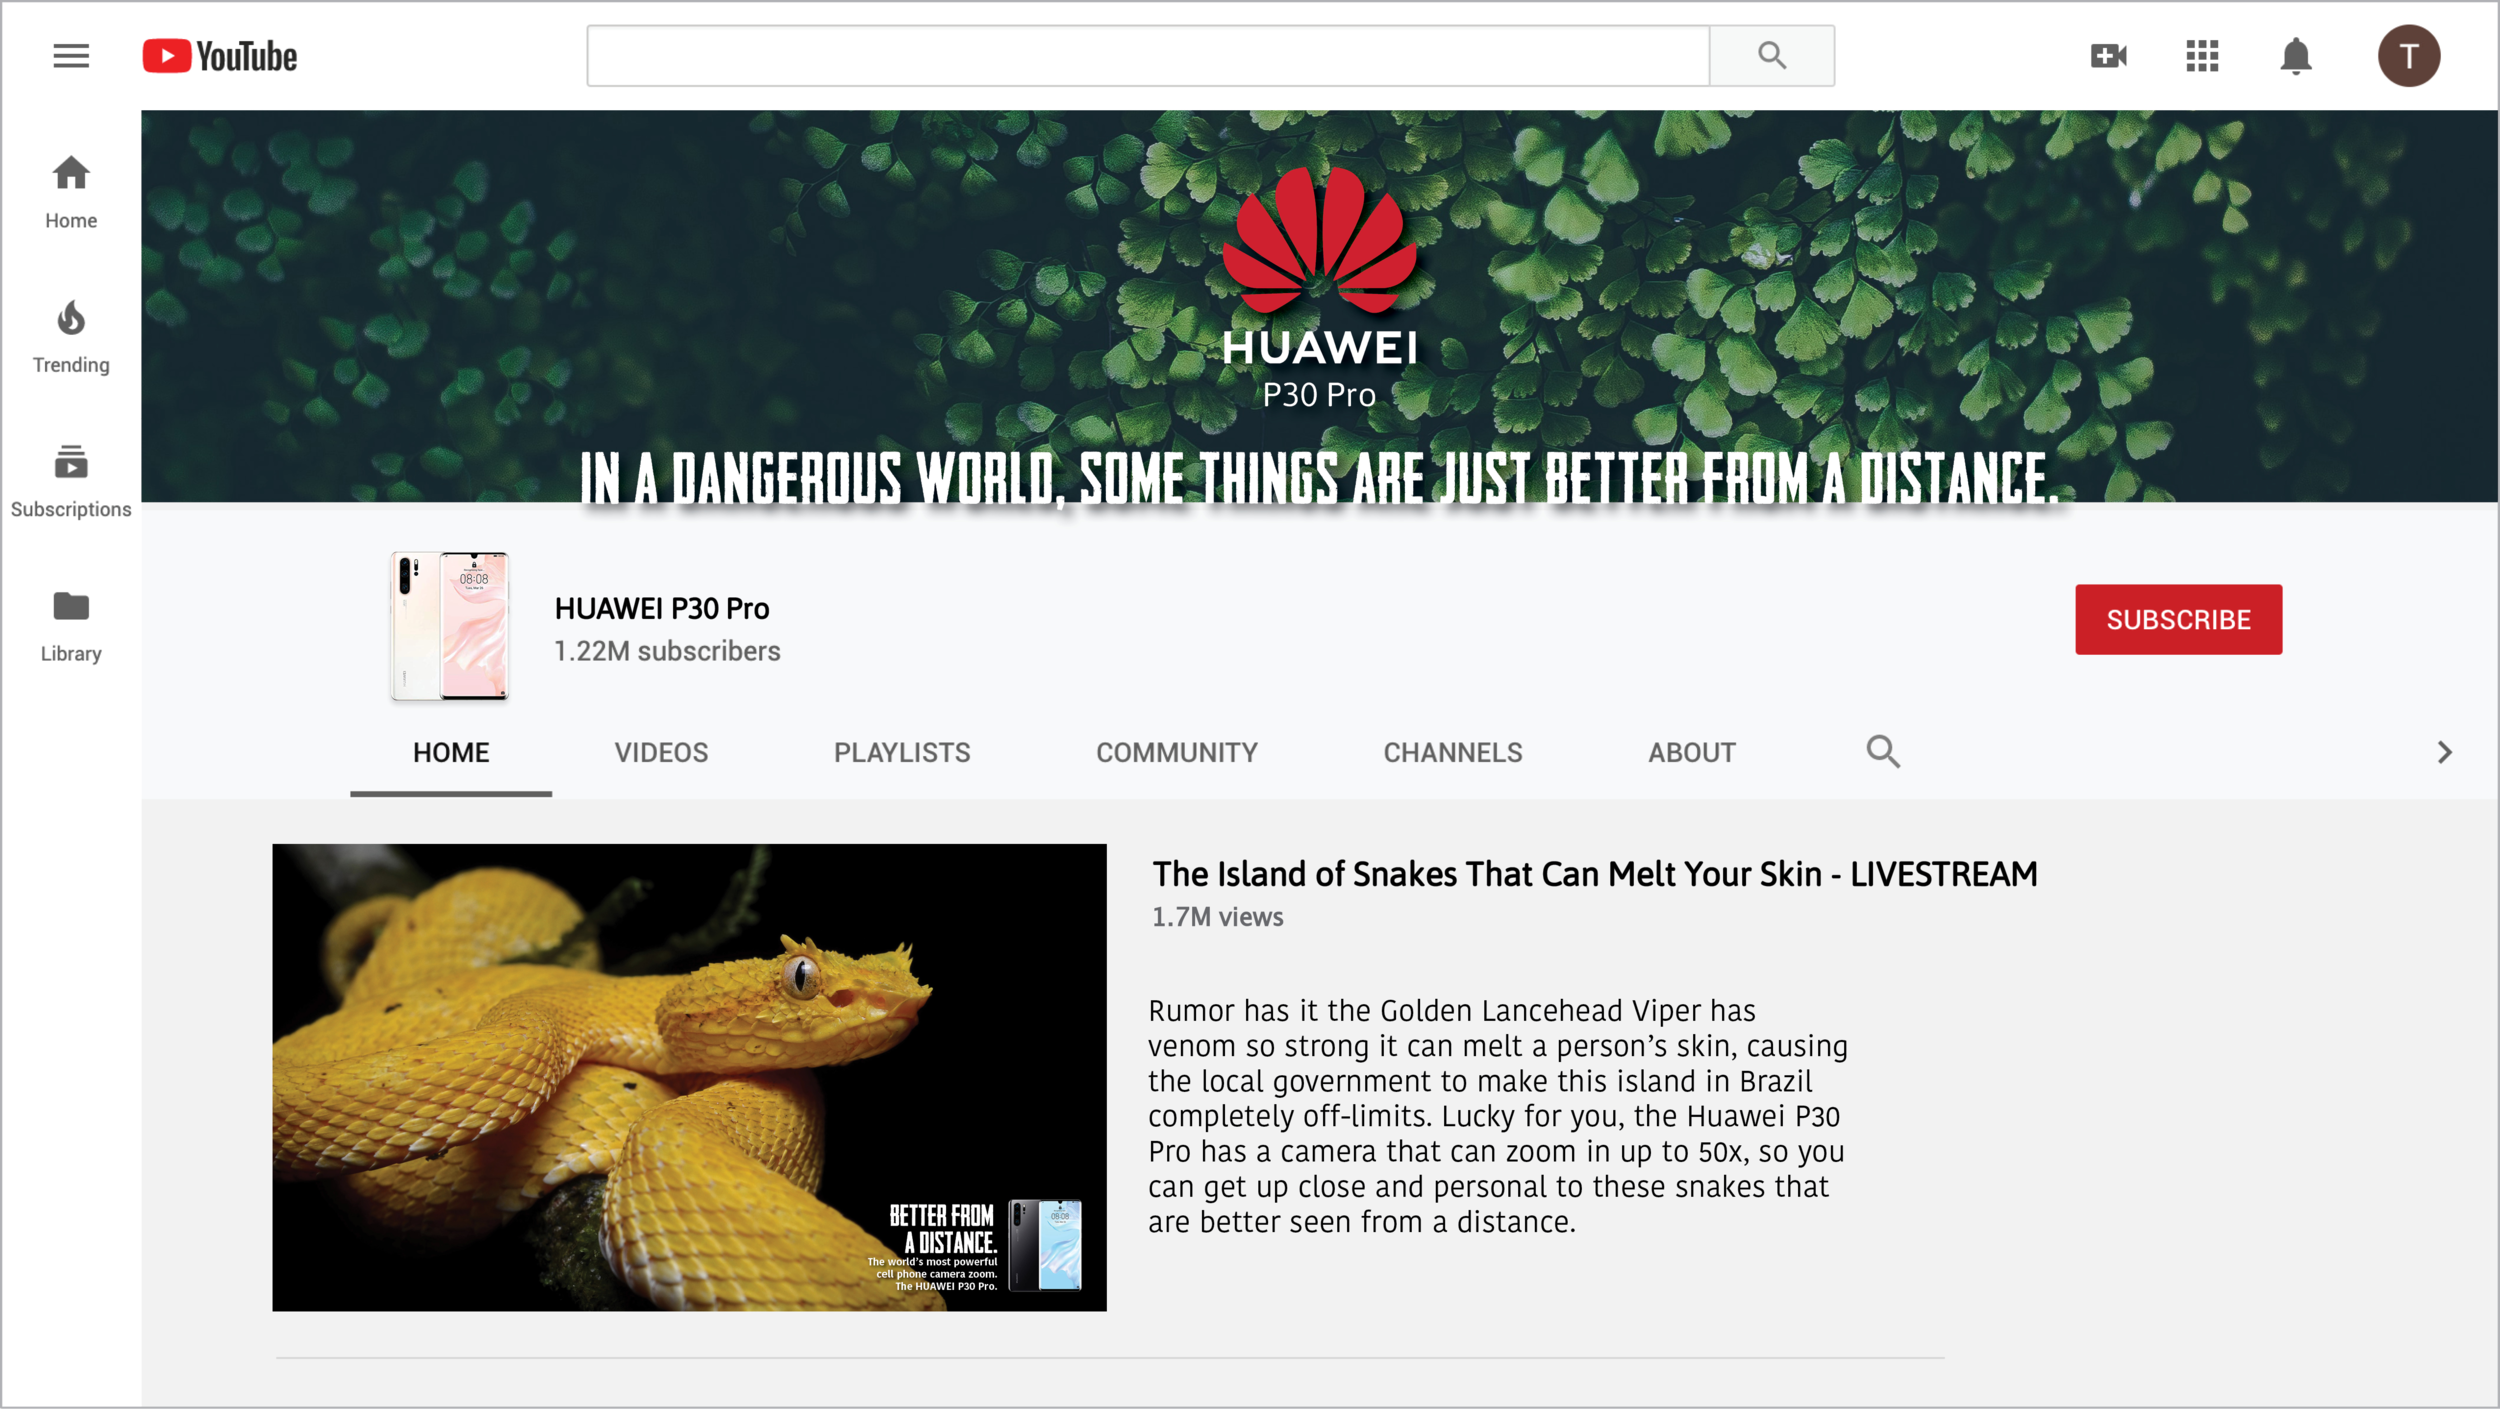Open the YouTube apps grid
Screen dimensions: 2500x1409
2202,56
